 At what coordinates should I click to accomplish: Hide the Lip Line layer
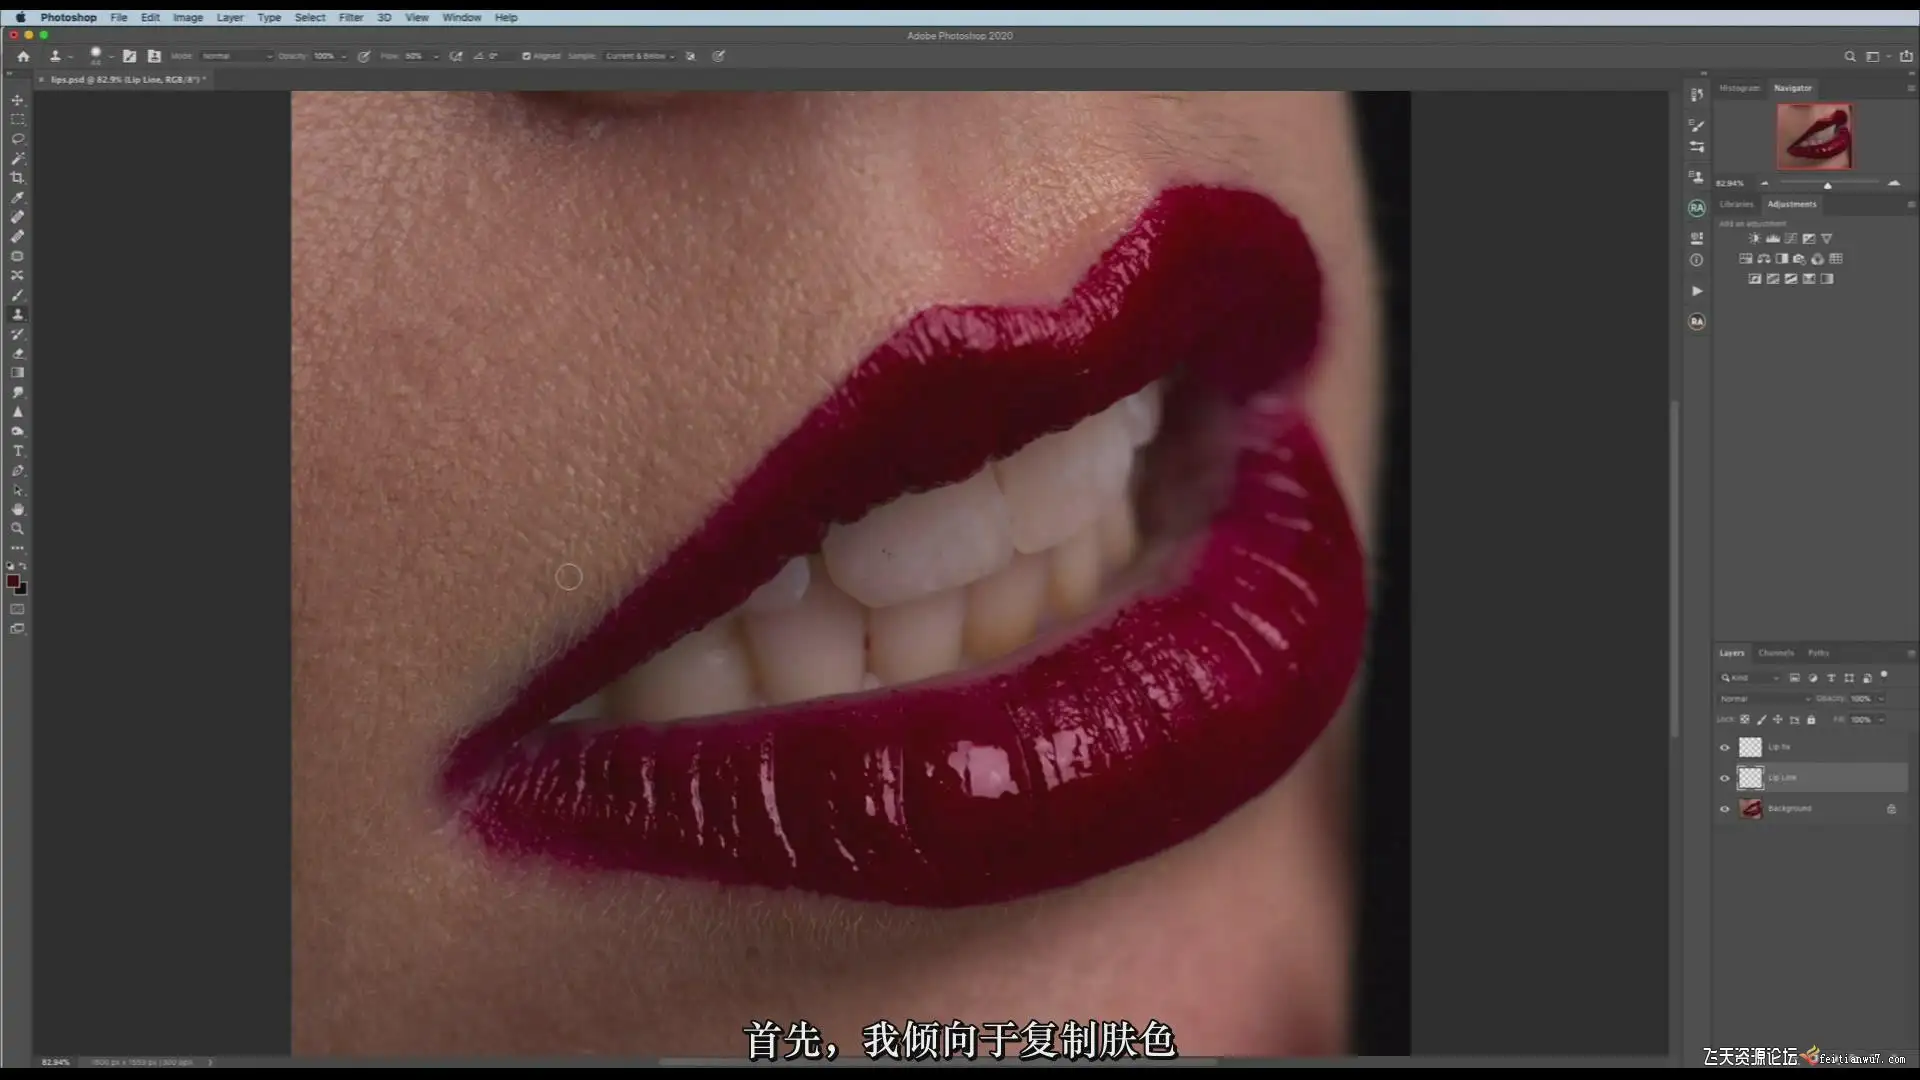point(1724,778)
